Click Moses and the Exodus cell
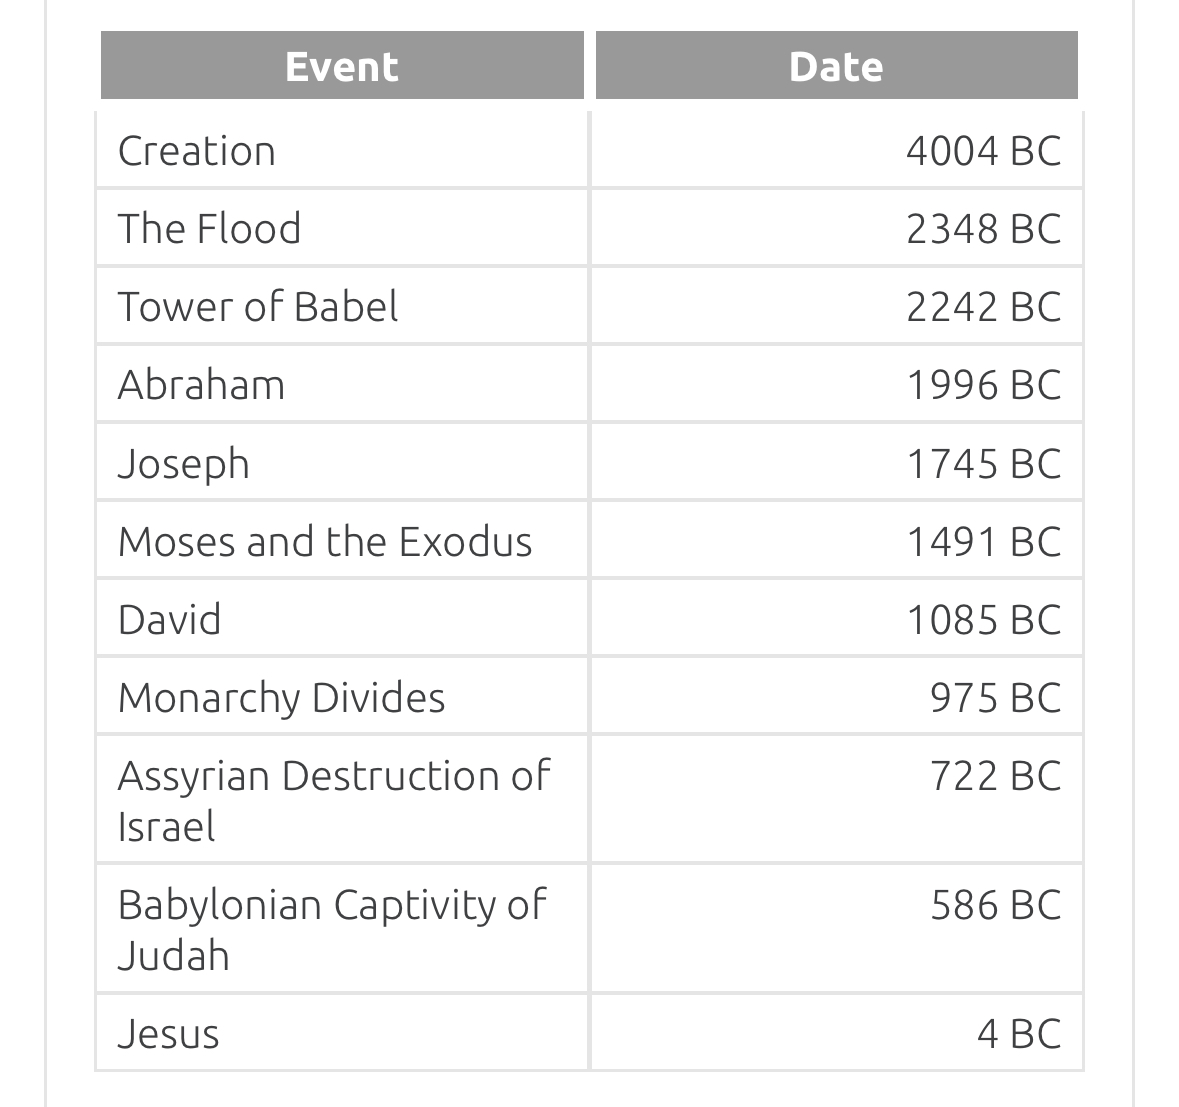The image size is (1179, 1107). (342, 541)
